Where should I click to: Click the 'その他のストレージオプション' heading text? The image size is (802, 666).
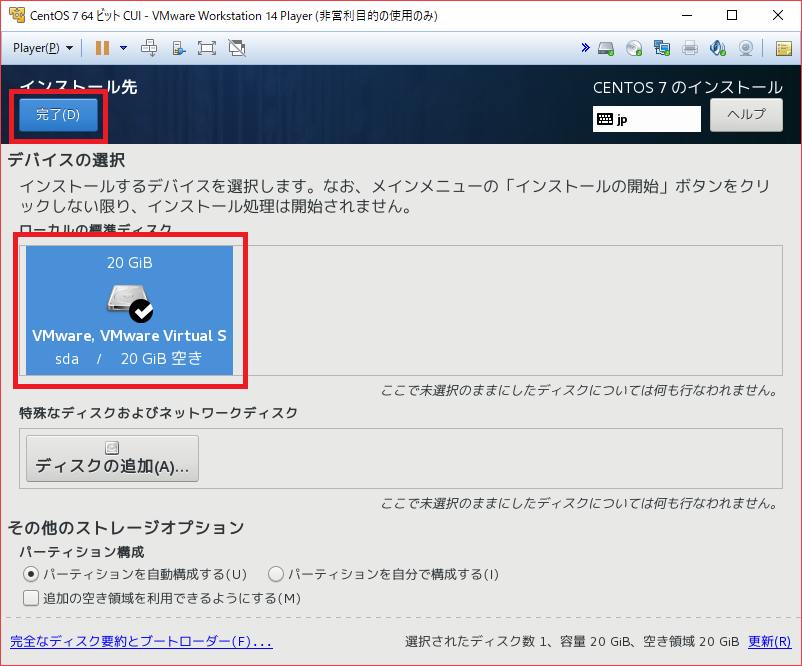pos(126,527)
